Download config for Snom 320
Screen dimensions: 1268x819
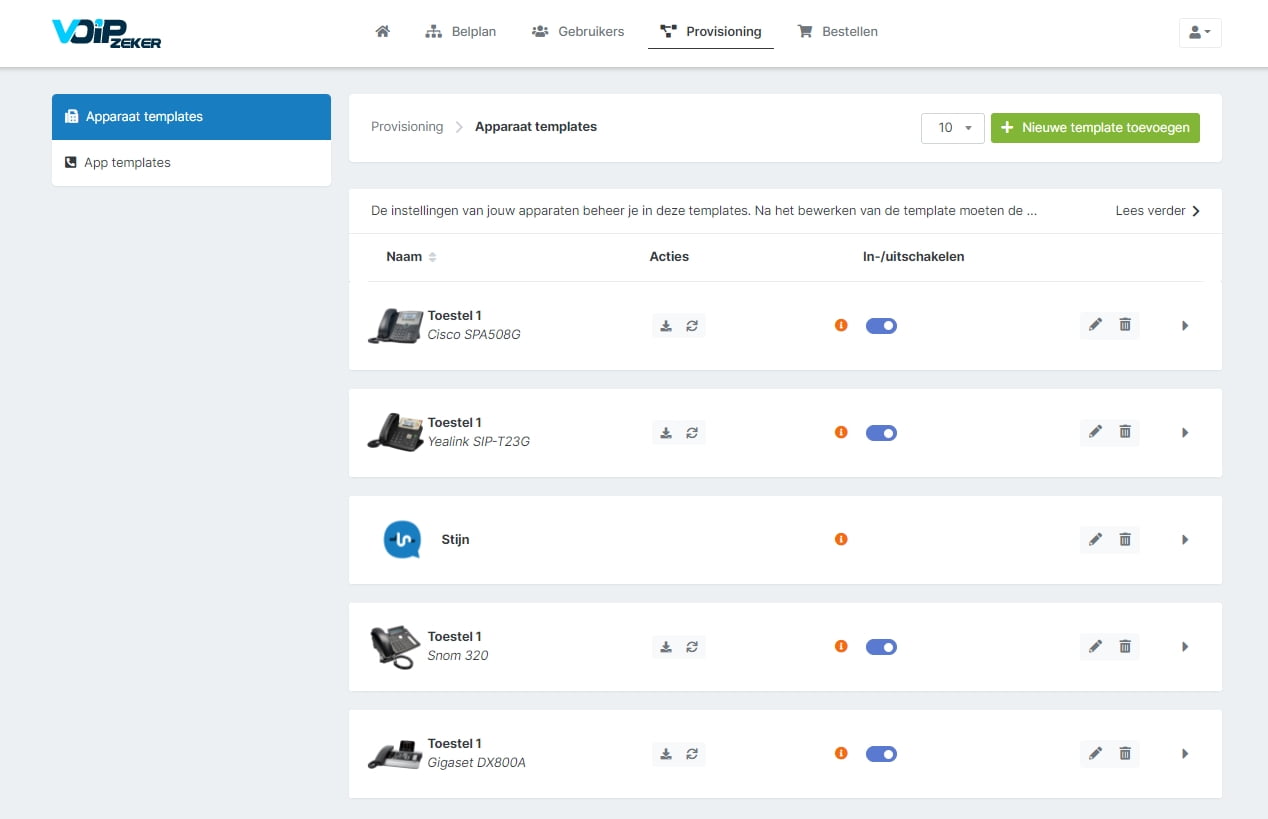666,647
